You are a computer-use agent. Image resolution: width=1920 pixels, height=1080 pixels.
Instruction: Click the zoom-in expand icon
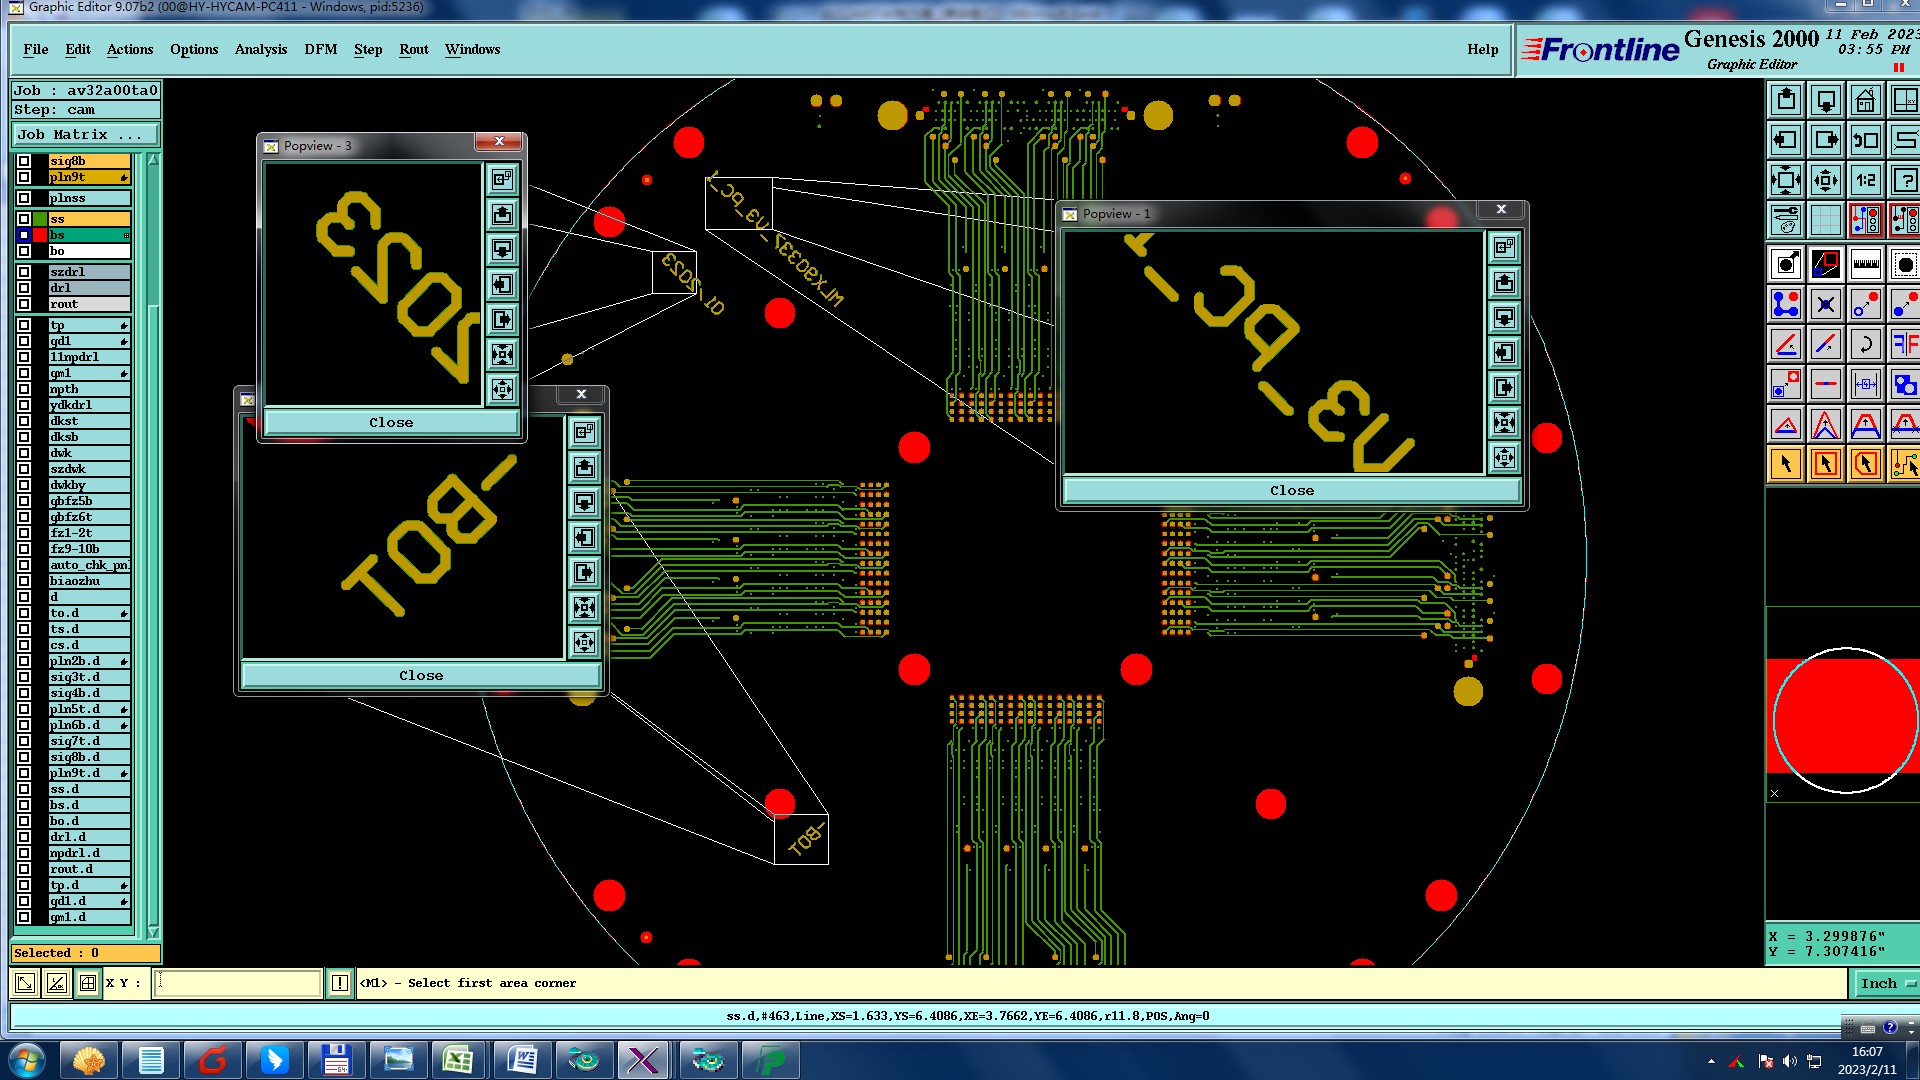tap(1786, 180)
